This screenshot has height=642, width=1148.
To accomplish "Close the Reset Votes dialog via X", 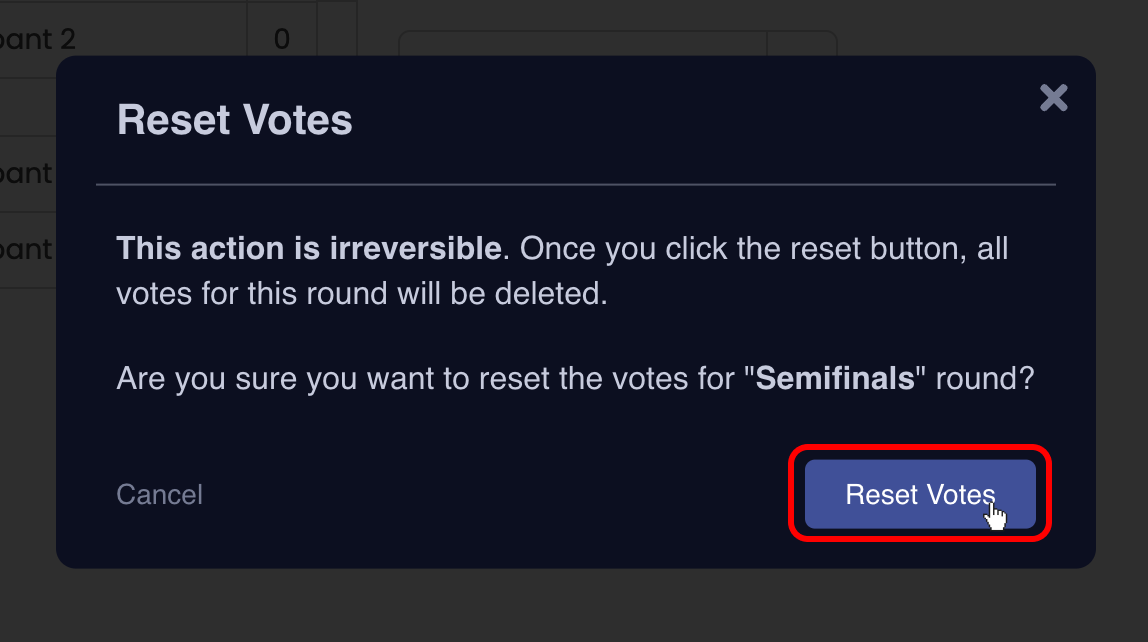I will pos(1053,98).
